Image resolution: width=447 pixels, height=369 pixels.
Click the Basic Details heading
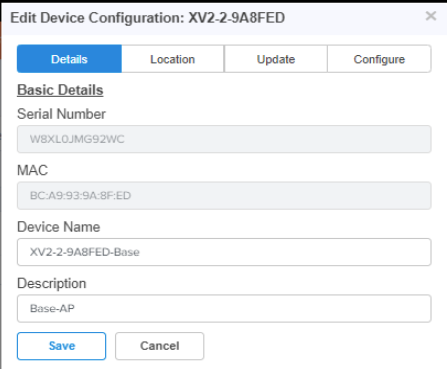point(60,90)
